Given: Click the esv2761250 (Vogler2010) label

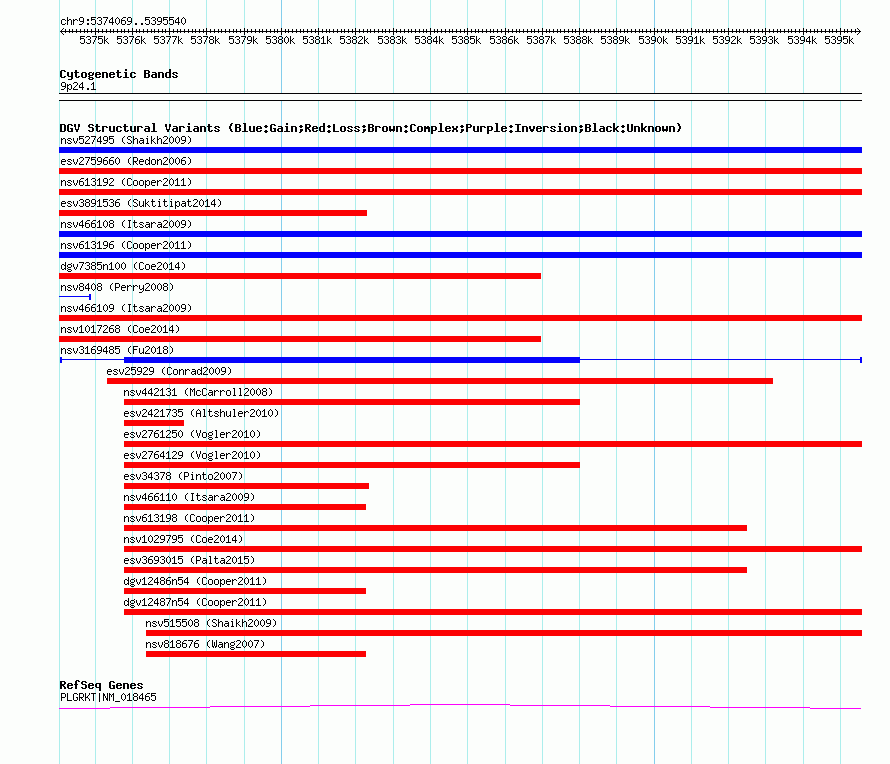Looking at the screenshot, I should tap(192, 434).
